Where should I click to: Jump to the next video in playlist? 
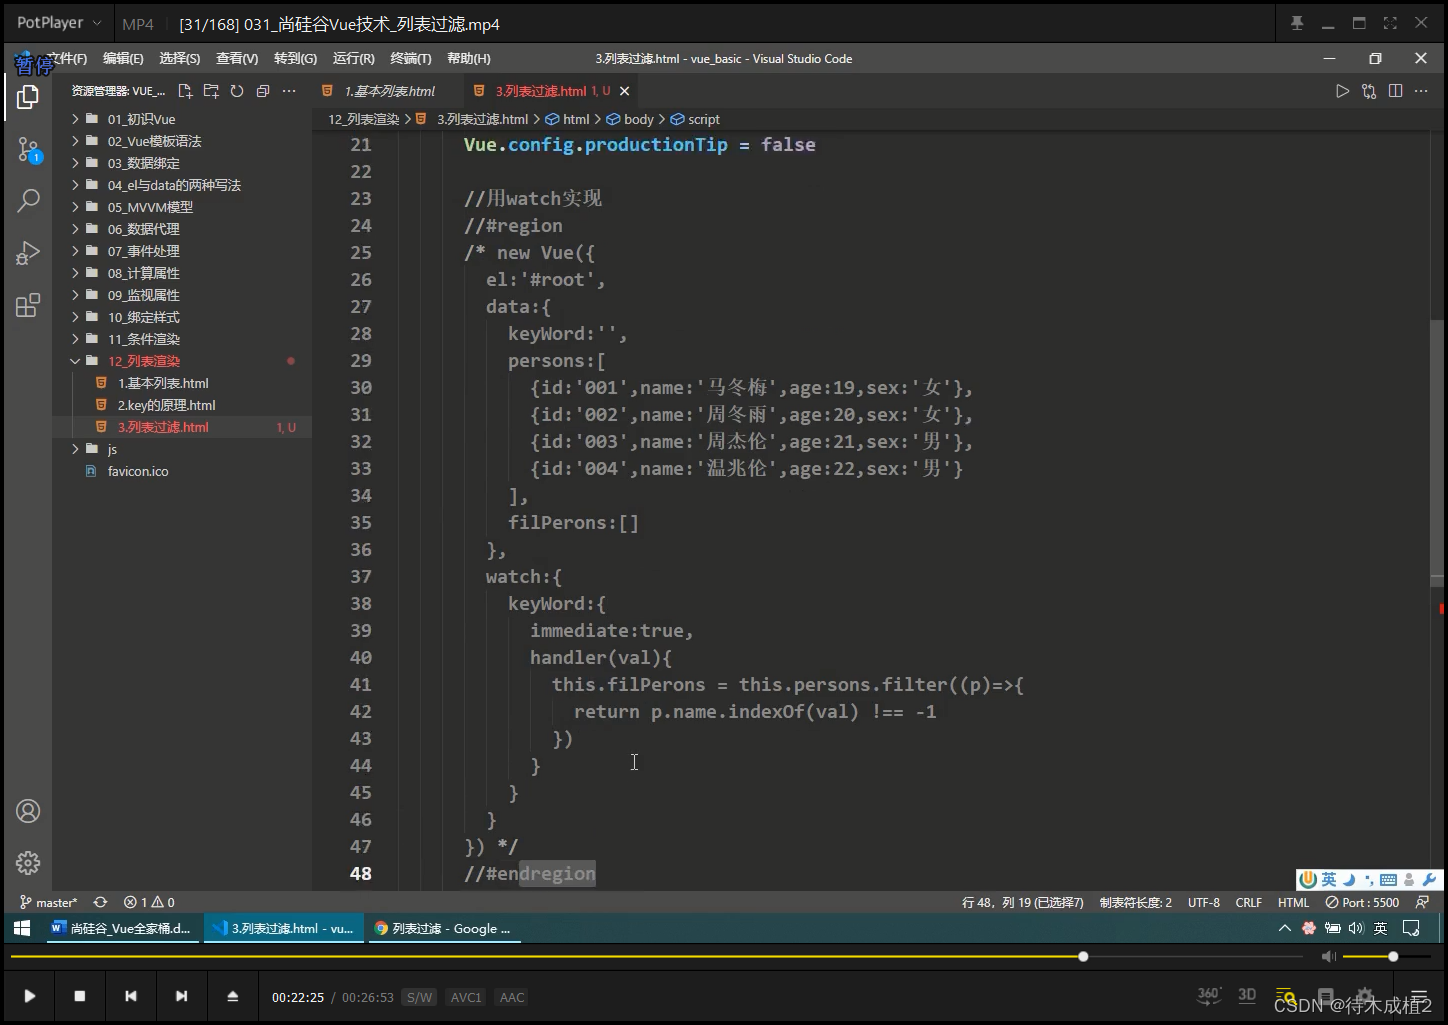pyautogui.click(x=181, y=996)
